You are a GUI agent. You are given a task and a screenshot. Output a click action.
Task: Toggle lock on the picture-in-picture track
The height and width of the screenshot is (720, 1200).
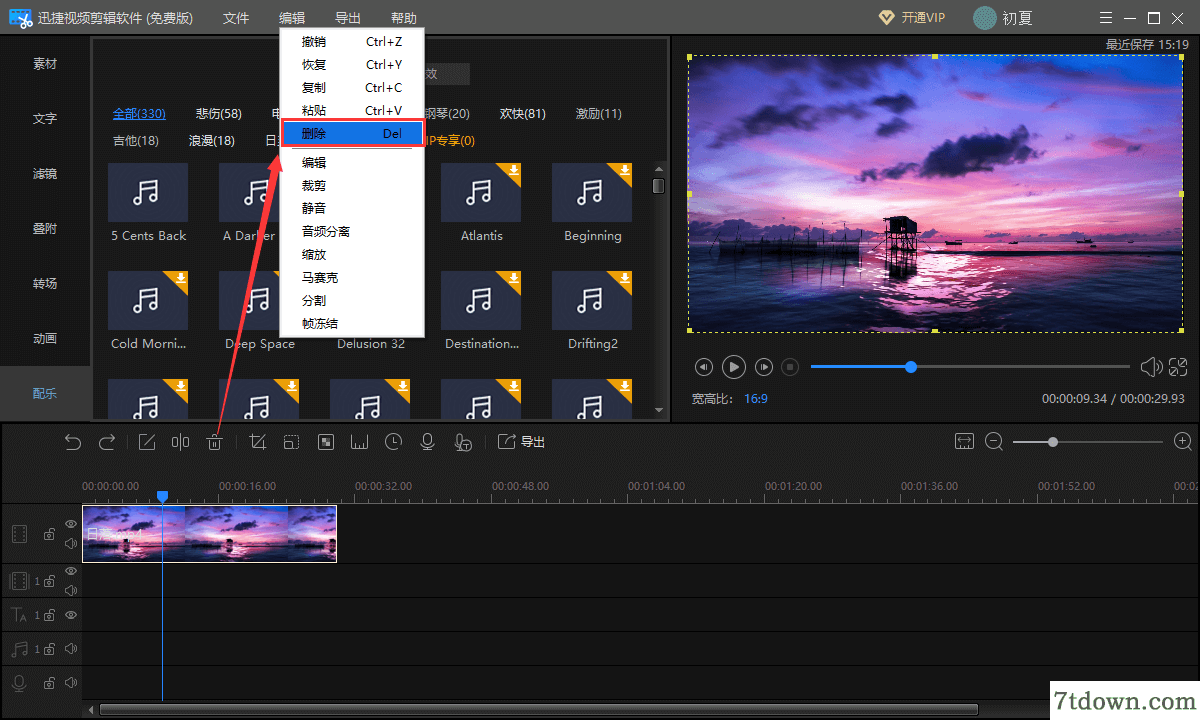coord(49,581)
